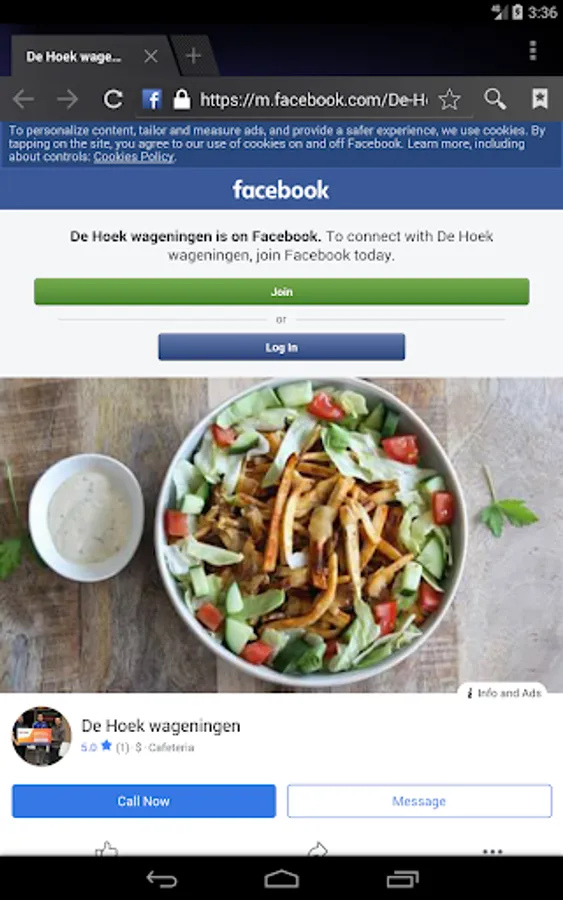Screen dimensions: 563x900
Task: Open search with the magnifier icon
Action: click(x=495, y=99)
